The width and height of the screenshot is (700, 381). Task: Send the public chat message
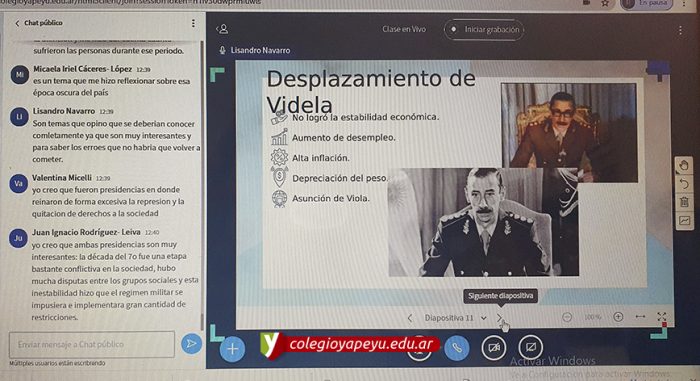click(191, 343)
